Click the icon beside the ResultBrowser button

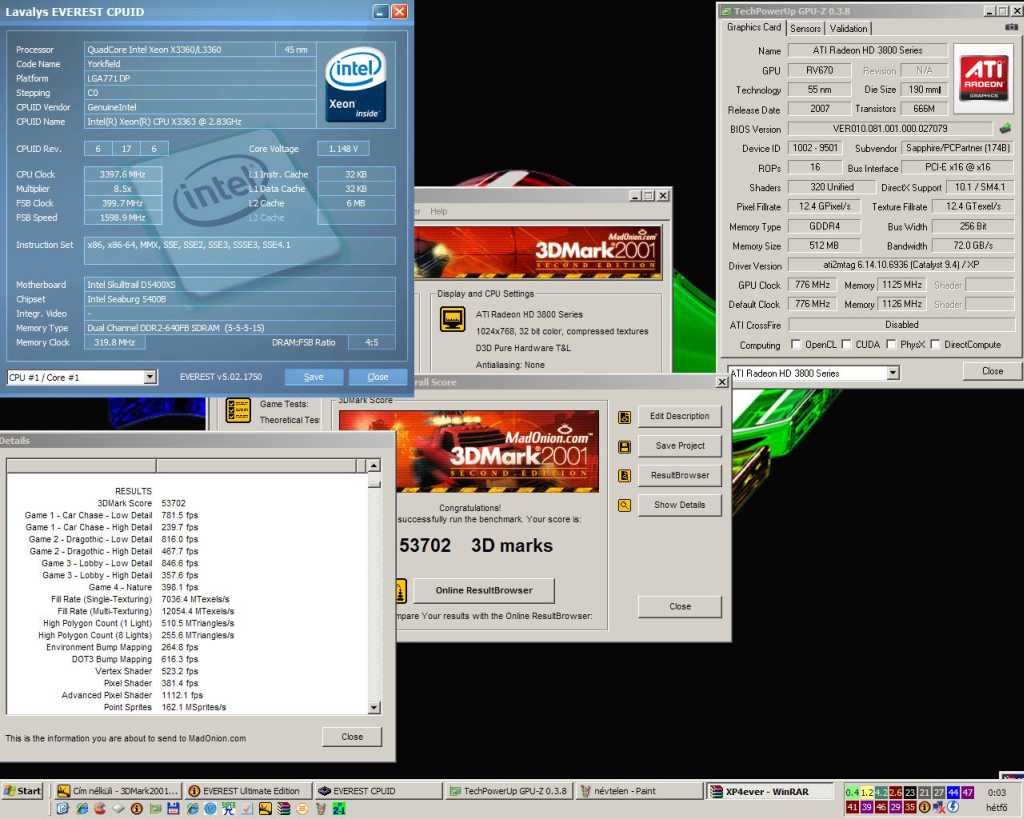(x=625, y=476)
